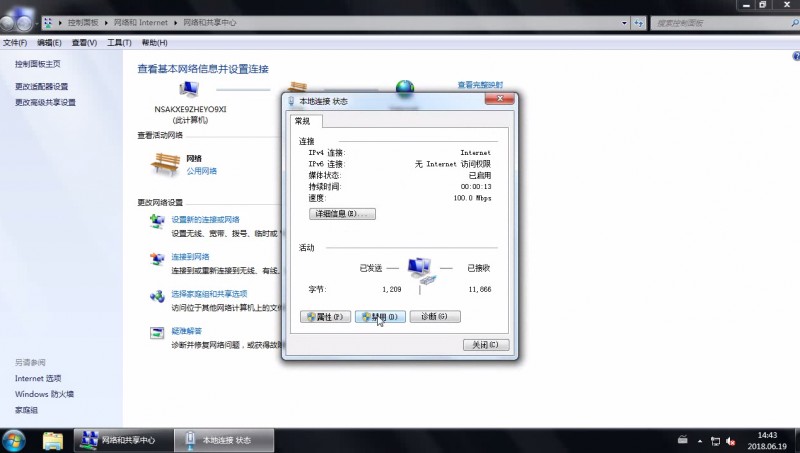Image resolution: width=800 pixels, height=453 pixels.
Task: Click the Internet globe icon in network map
Action: tap(405, 86)
